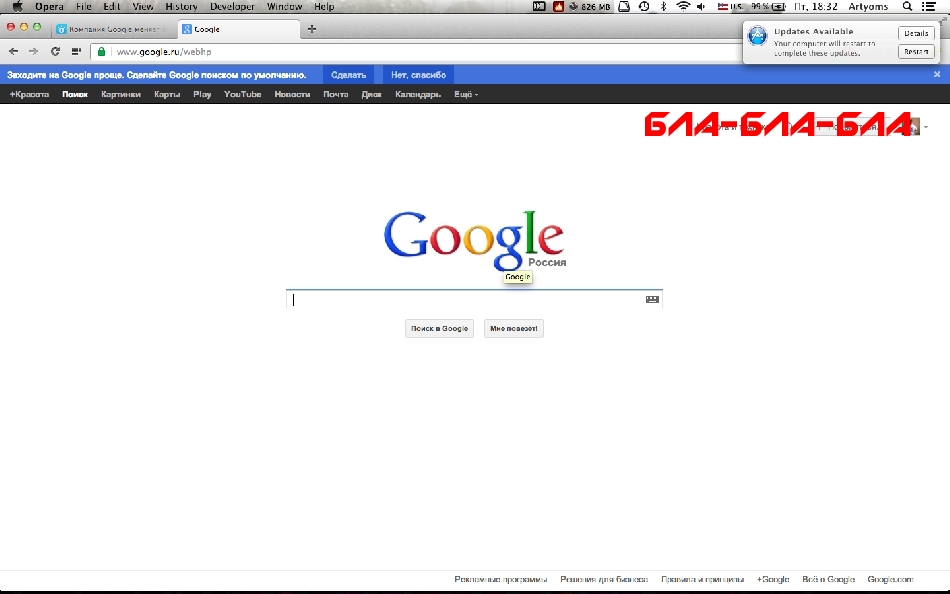Open Notification Center list icon
This screenshot has width=950, height=594.
[x=928, y=7]
